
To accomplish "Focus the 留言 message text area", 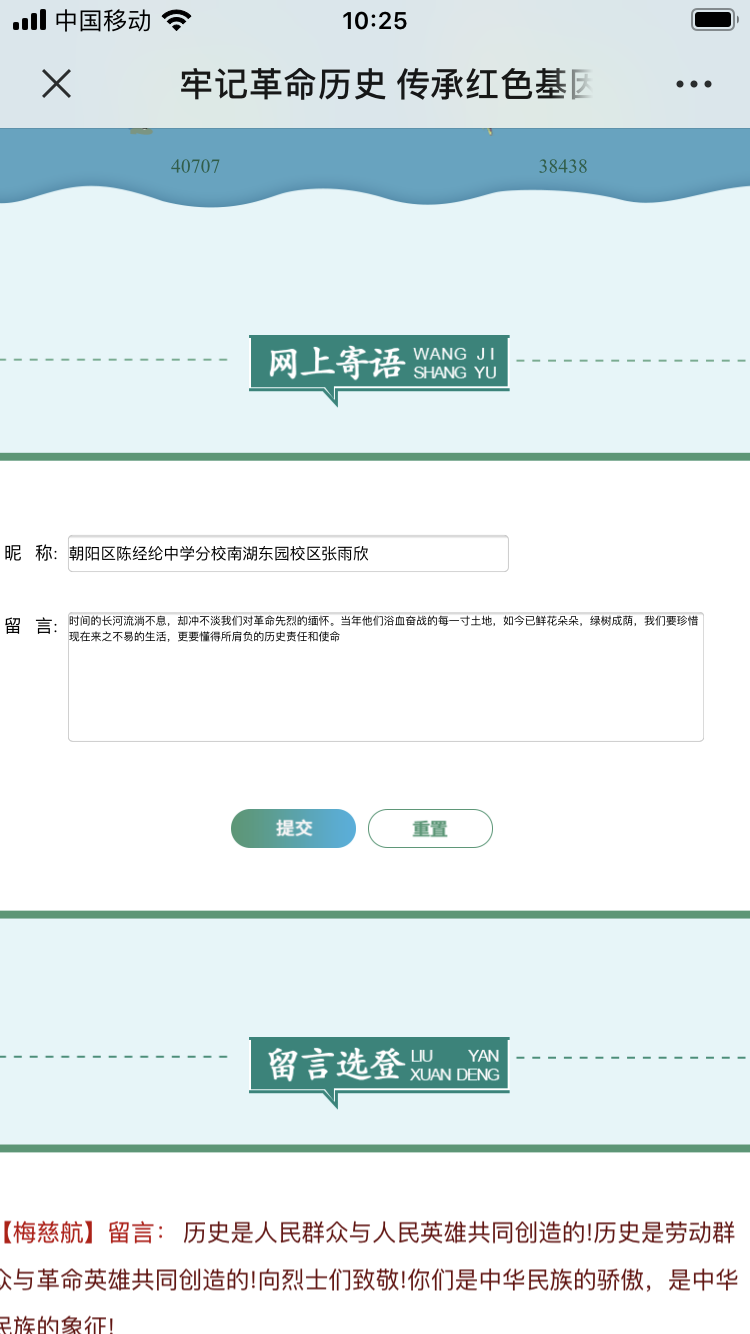I will point(385,677).
